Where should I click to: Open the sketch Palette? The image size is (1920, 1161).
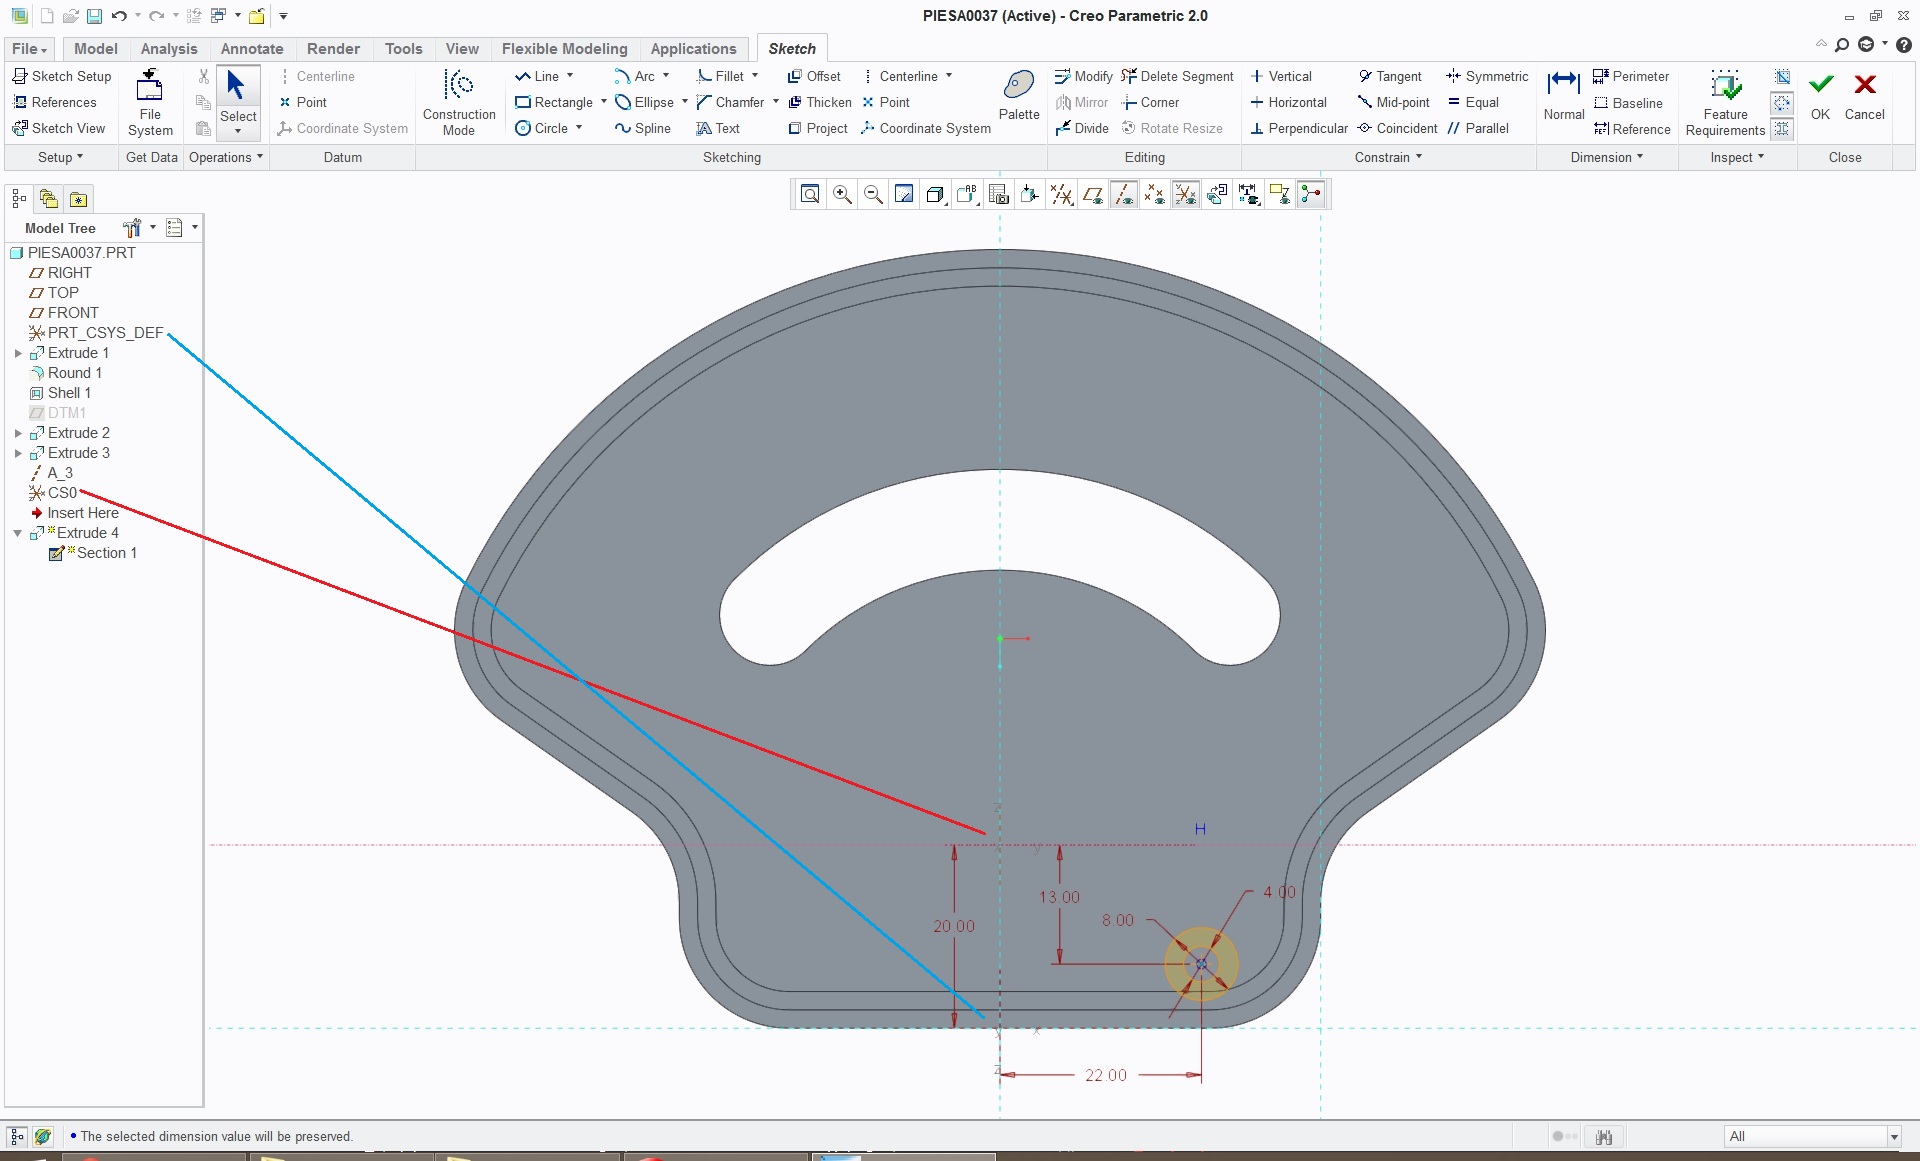[x=1018, y=96]
